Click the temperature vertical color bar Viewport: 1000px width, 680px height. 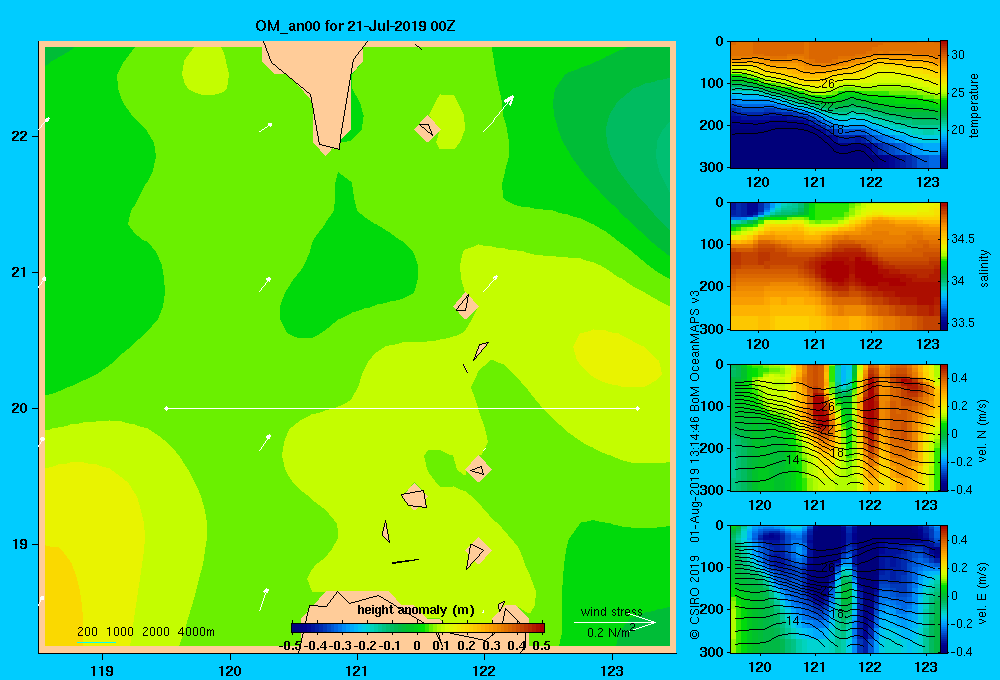[x=944, y=105]
